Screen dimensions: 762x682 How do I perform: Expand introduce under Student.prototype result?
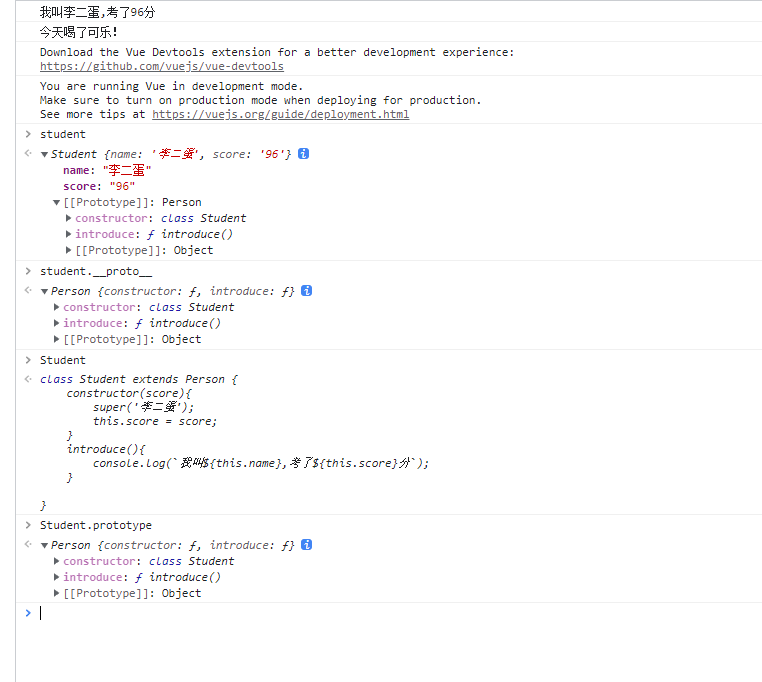56,577
